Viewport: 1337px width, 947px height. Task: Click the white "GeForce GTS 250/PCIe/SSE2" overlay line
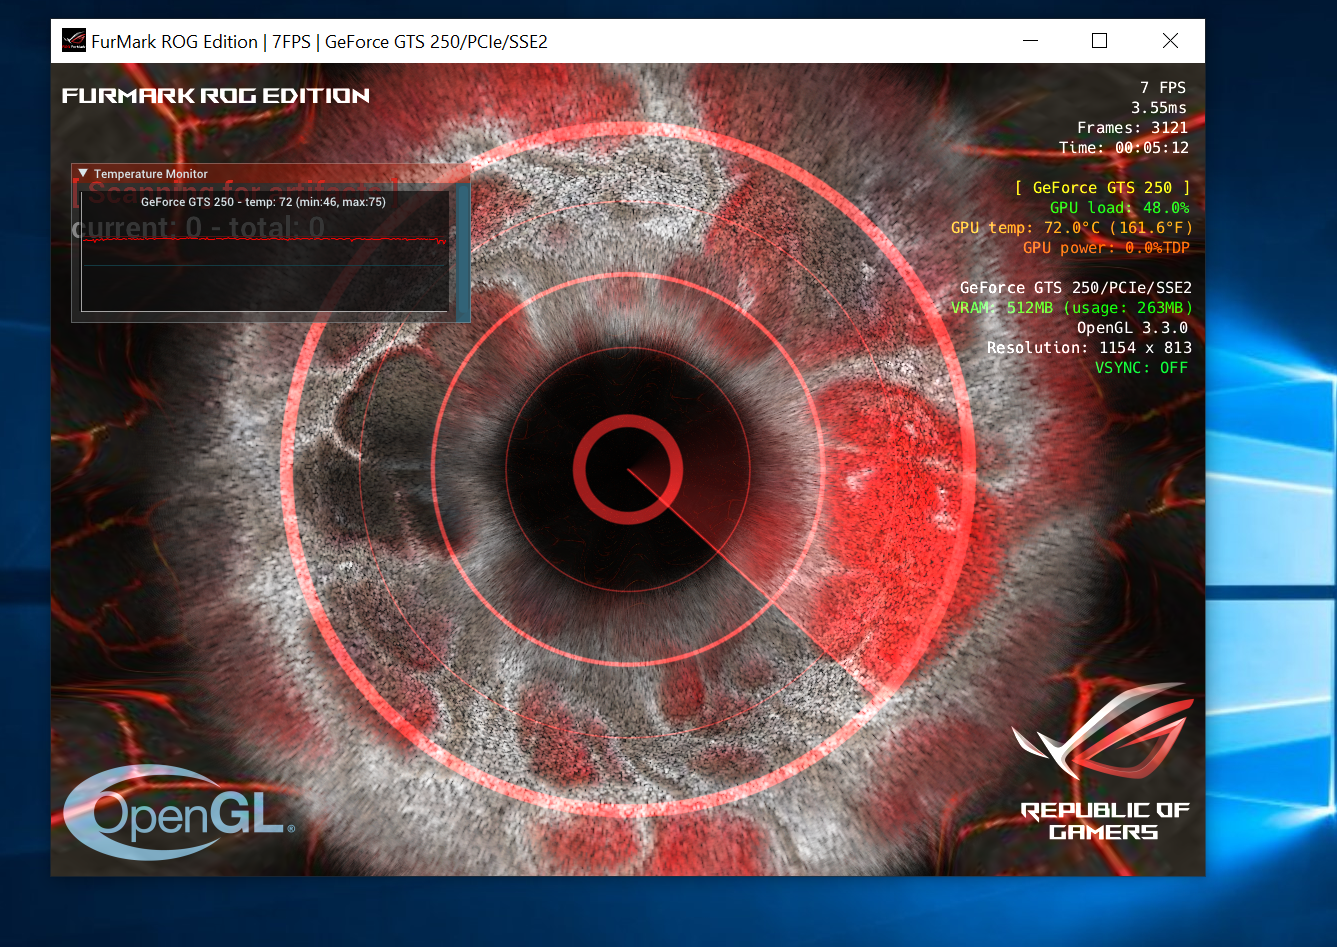click(x=1076, y=288)
